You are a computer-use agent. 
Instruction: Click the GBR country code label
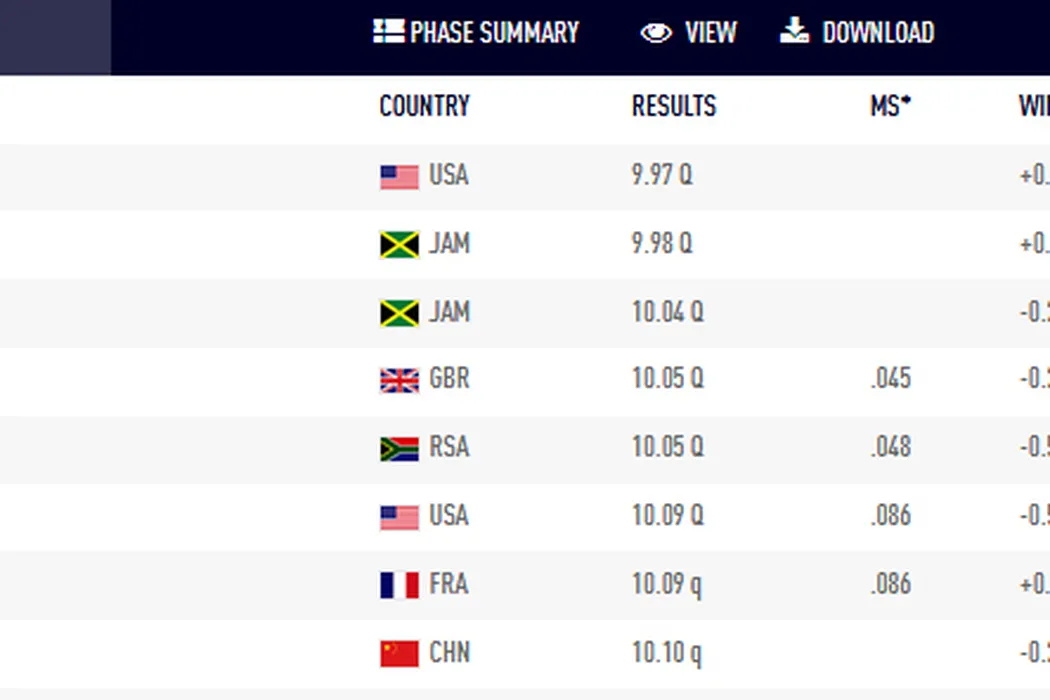tap(449, 379)
